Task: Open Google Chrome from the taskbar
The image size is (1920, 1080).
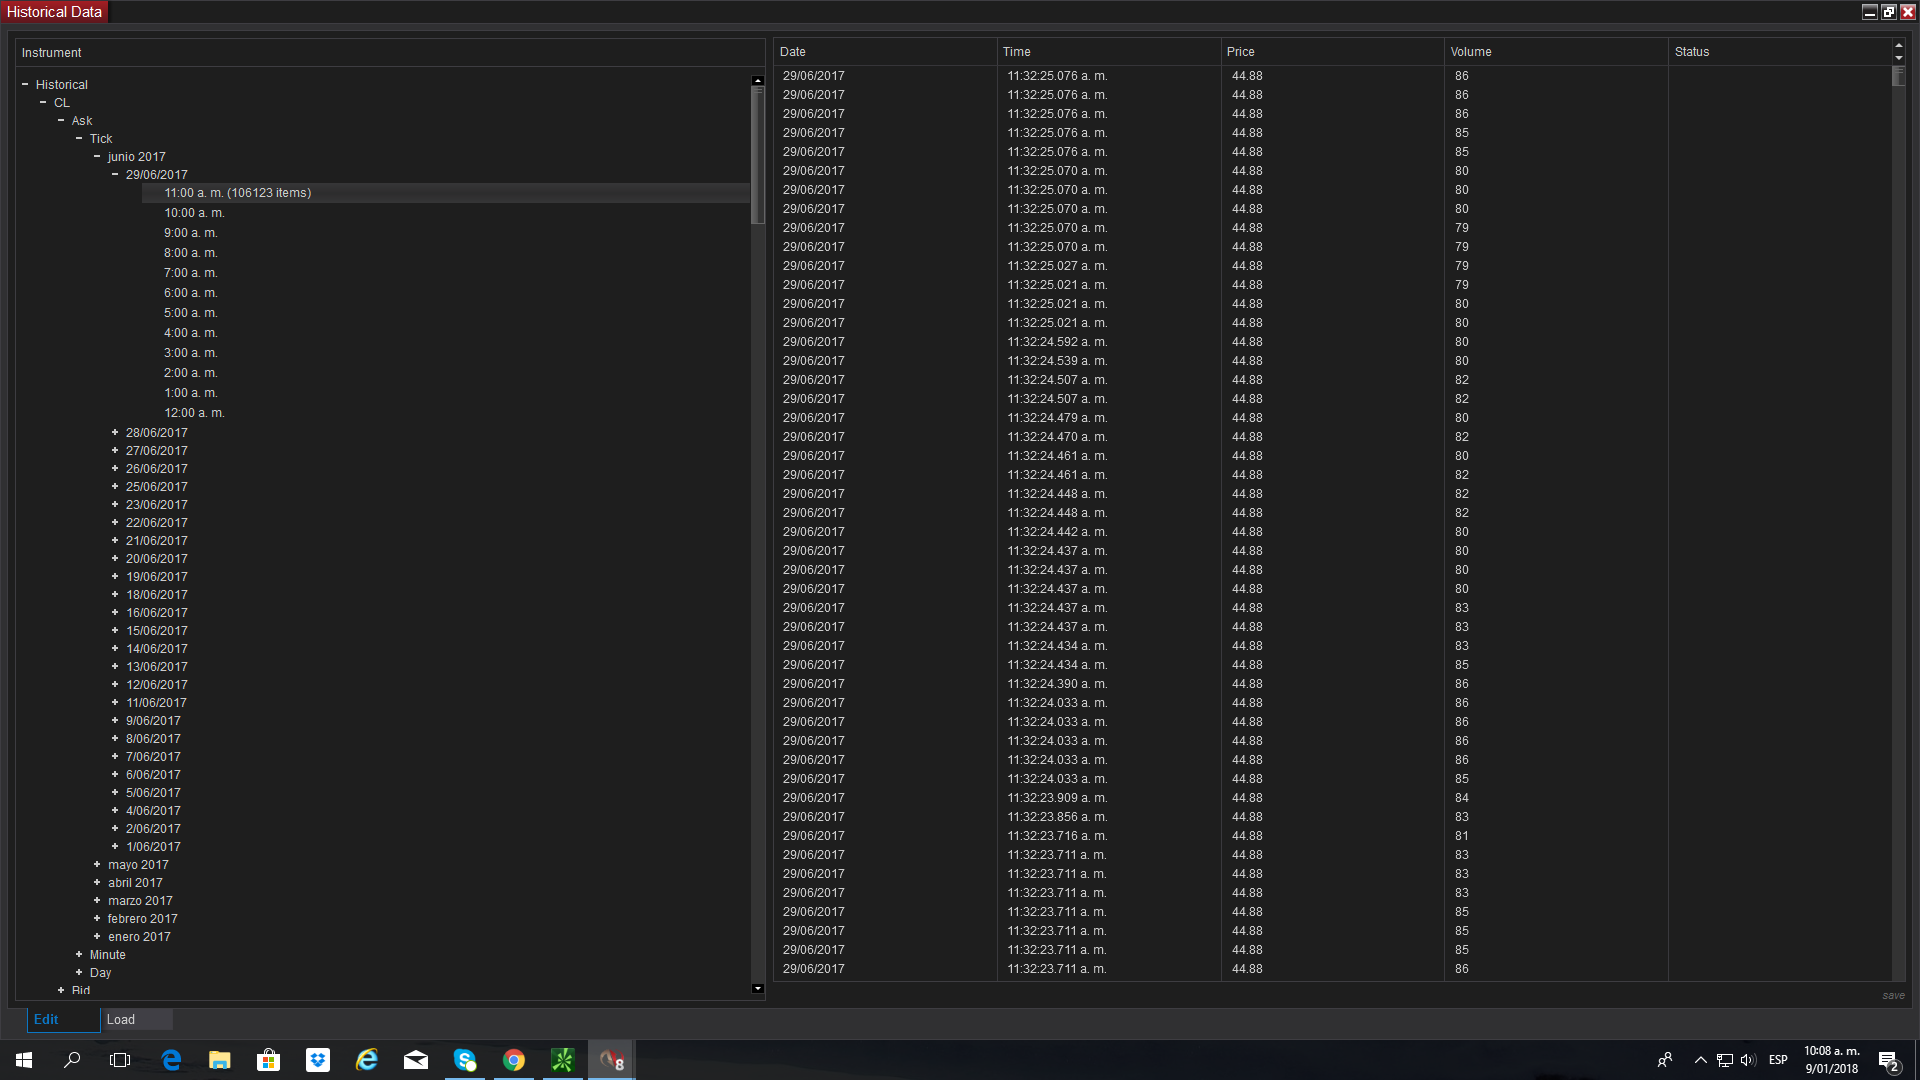Action: point(514,1060)
